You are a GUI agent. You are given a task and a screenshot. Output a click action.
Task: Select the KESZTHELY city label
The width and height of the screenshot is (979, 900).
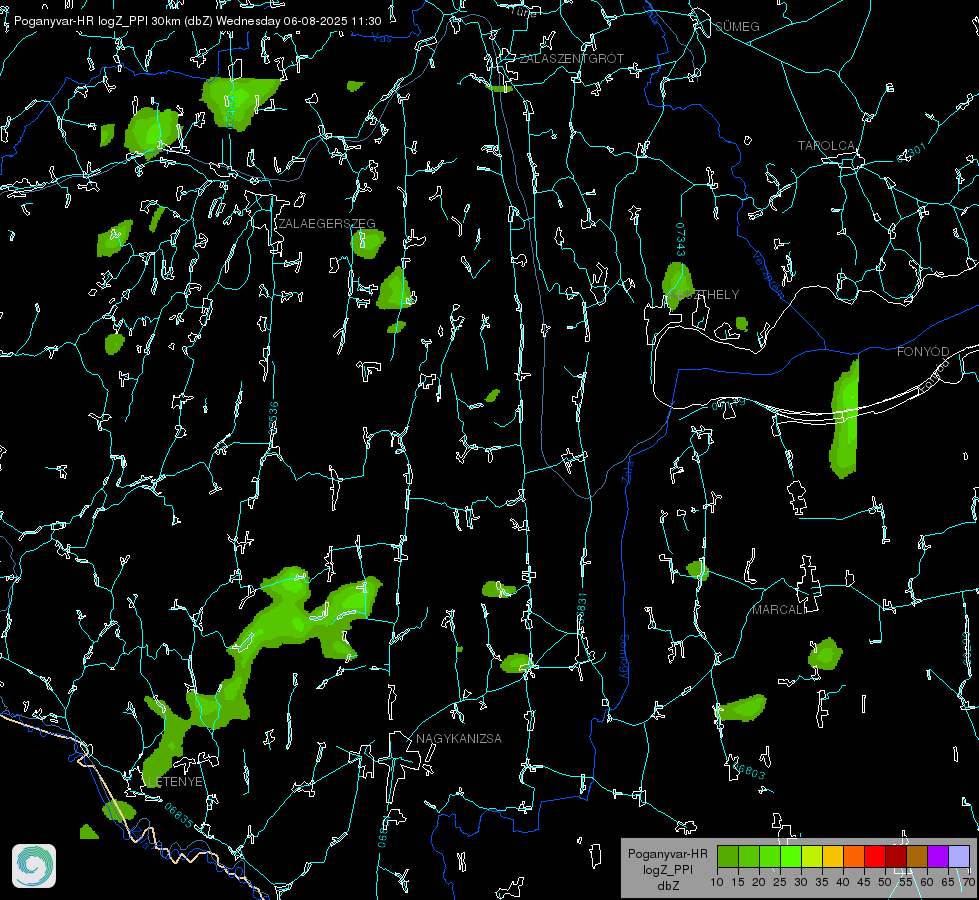click(704, 294)
